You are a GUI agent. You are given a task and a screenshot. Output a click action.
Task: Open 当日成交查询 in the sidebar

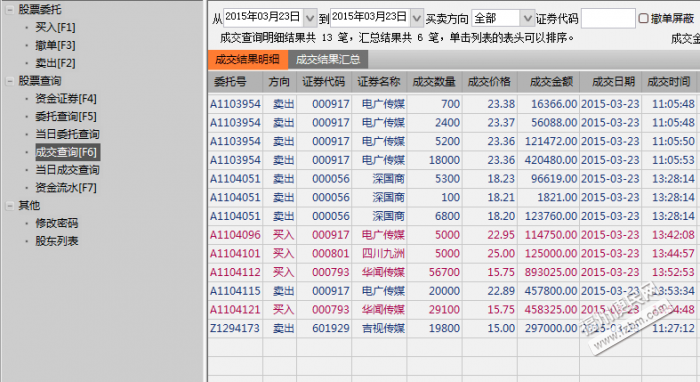pyautogui.click(x=67, y=170)
